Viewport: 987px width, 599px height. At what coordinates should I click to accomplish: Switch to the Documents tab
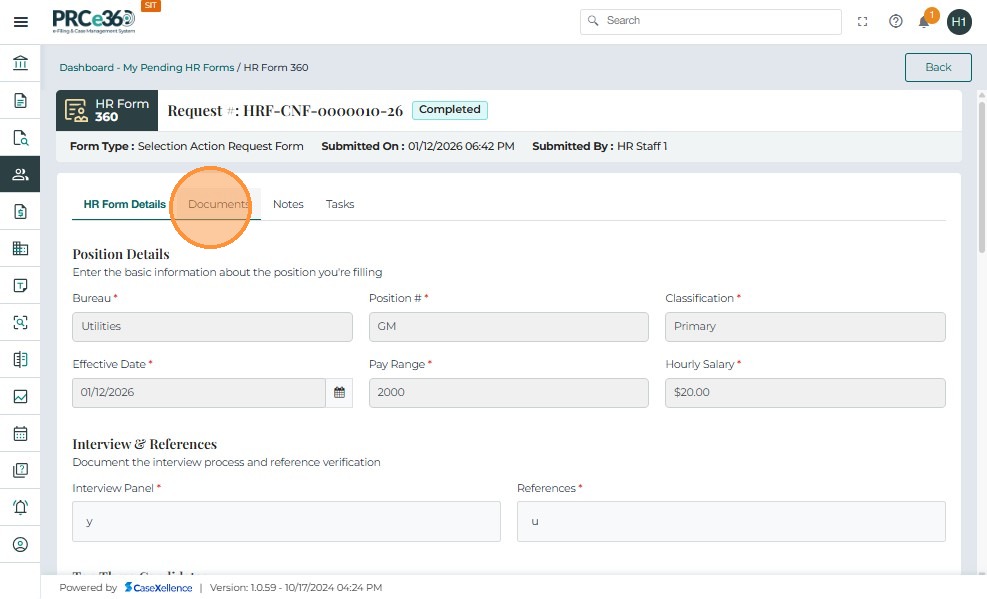pos(218,204)
